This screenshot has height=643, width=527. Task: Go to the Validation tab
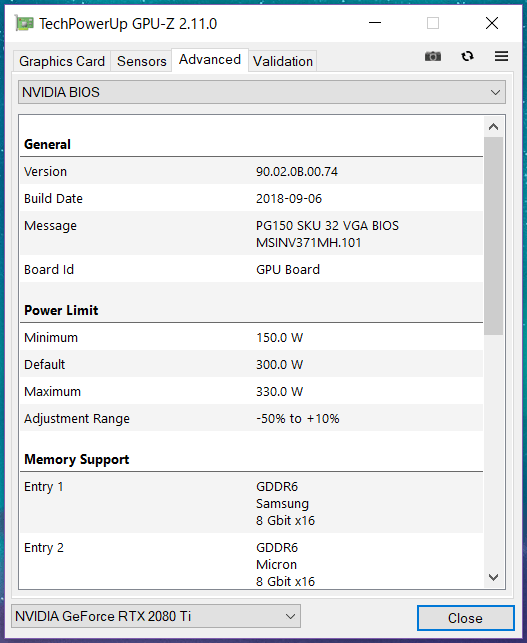[x=283, y=61]
